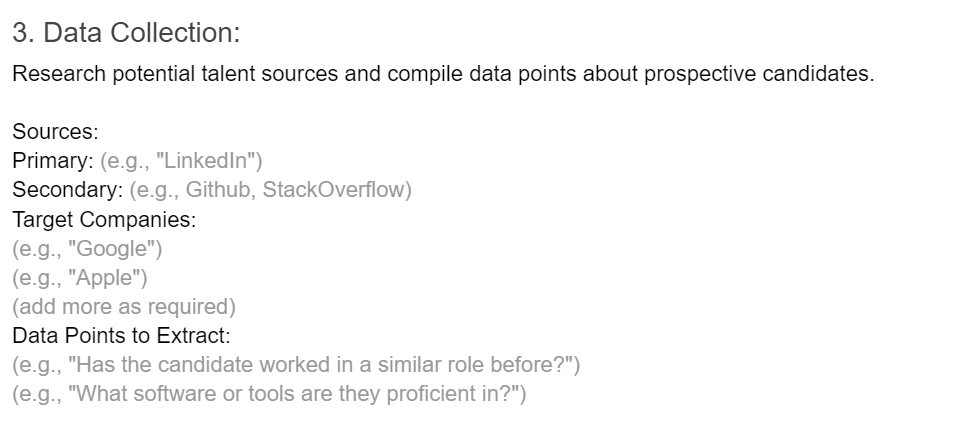Click the "Target Companies:" label
Screen dimensions: 953x423
pyautogui.click(x=104, y=219)
